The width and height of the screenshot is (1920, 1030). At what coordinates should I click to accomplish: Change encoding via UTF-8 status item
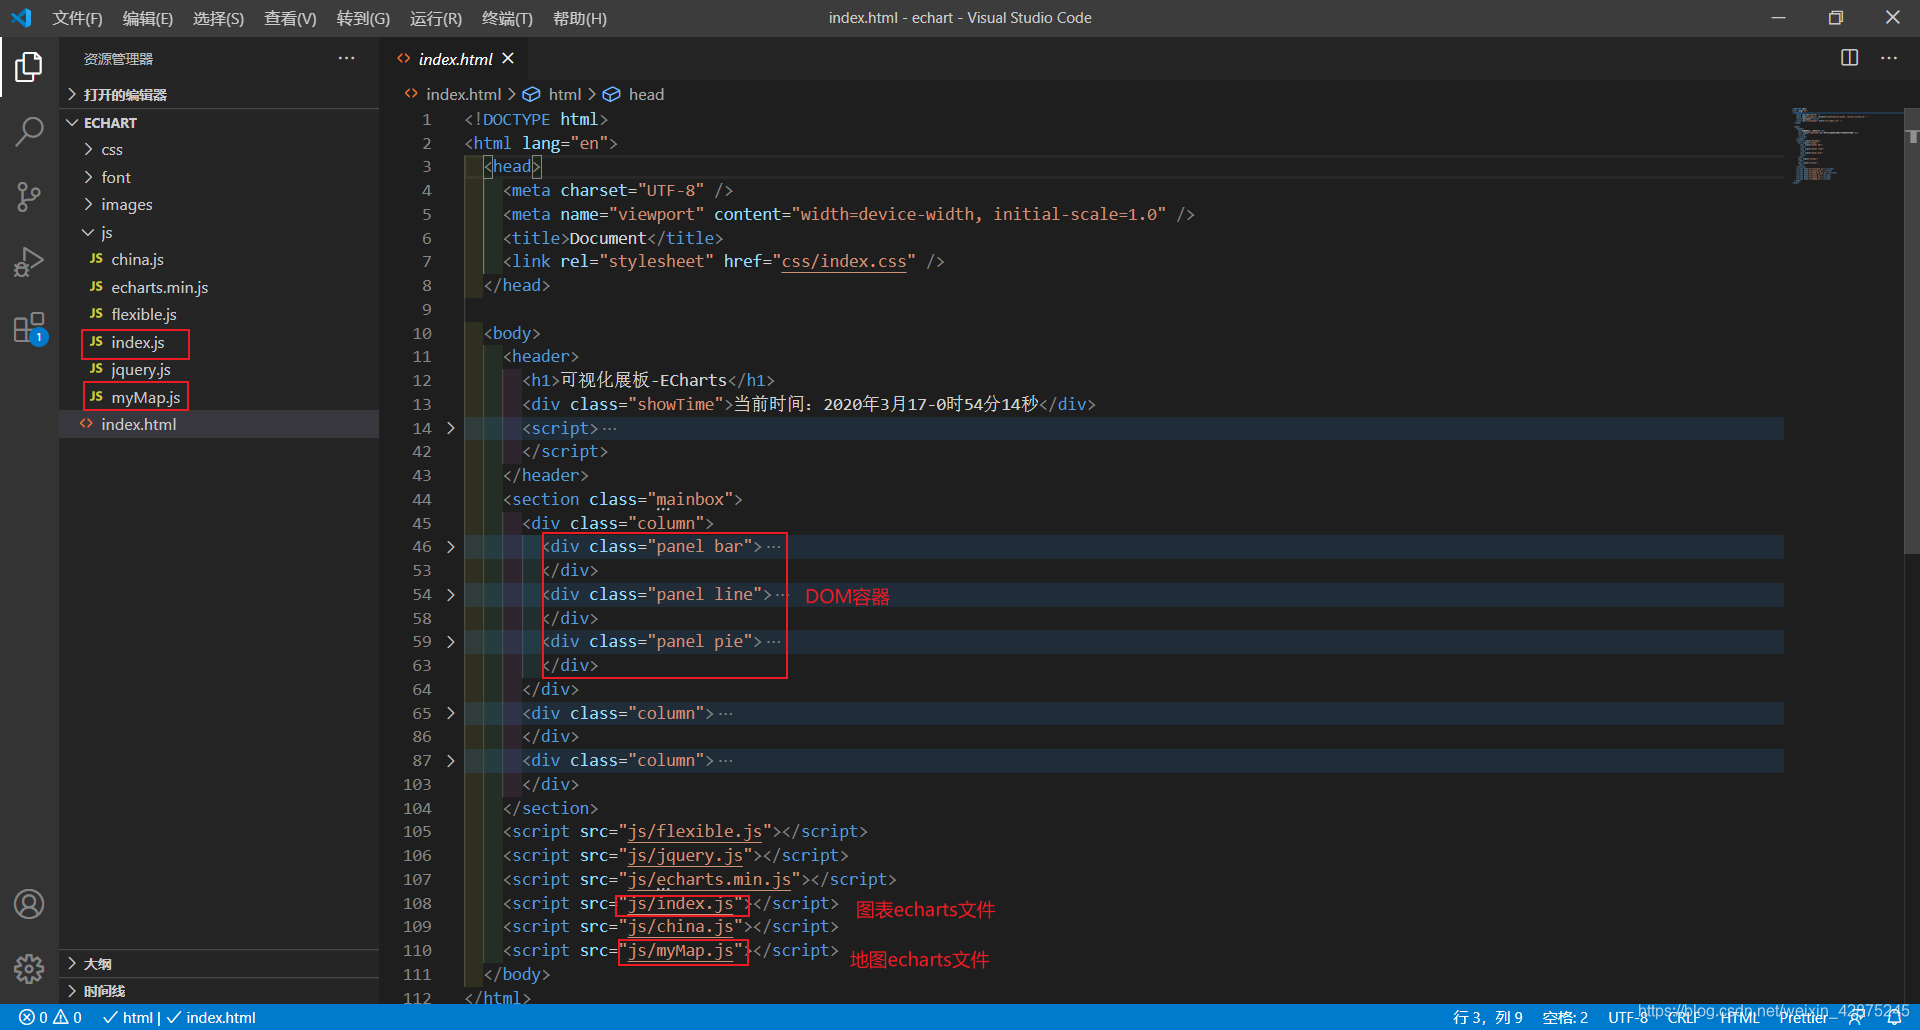(1626, 1017)
